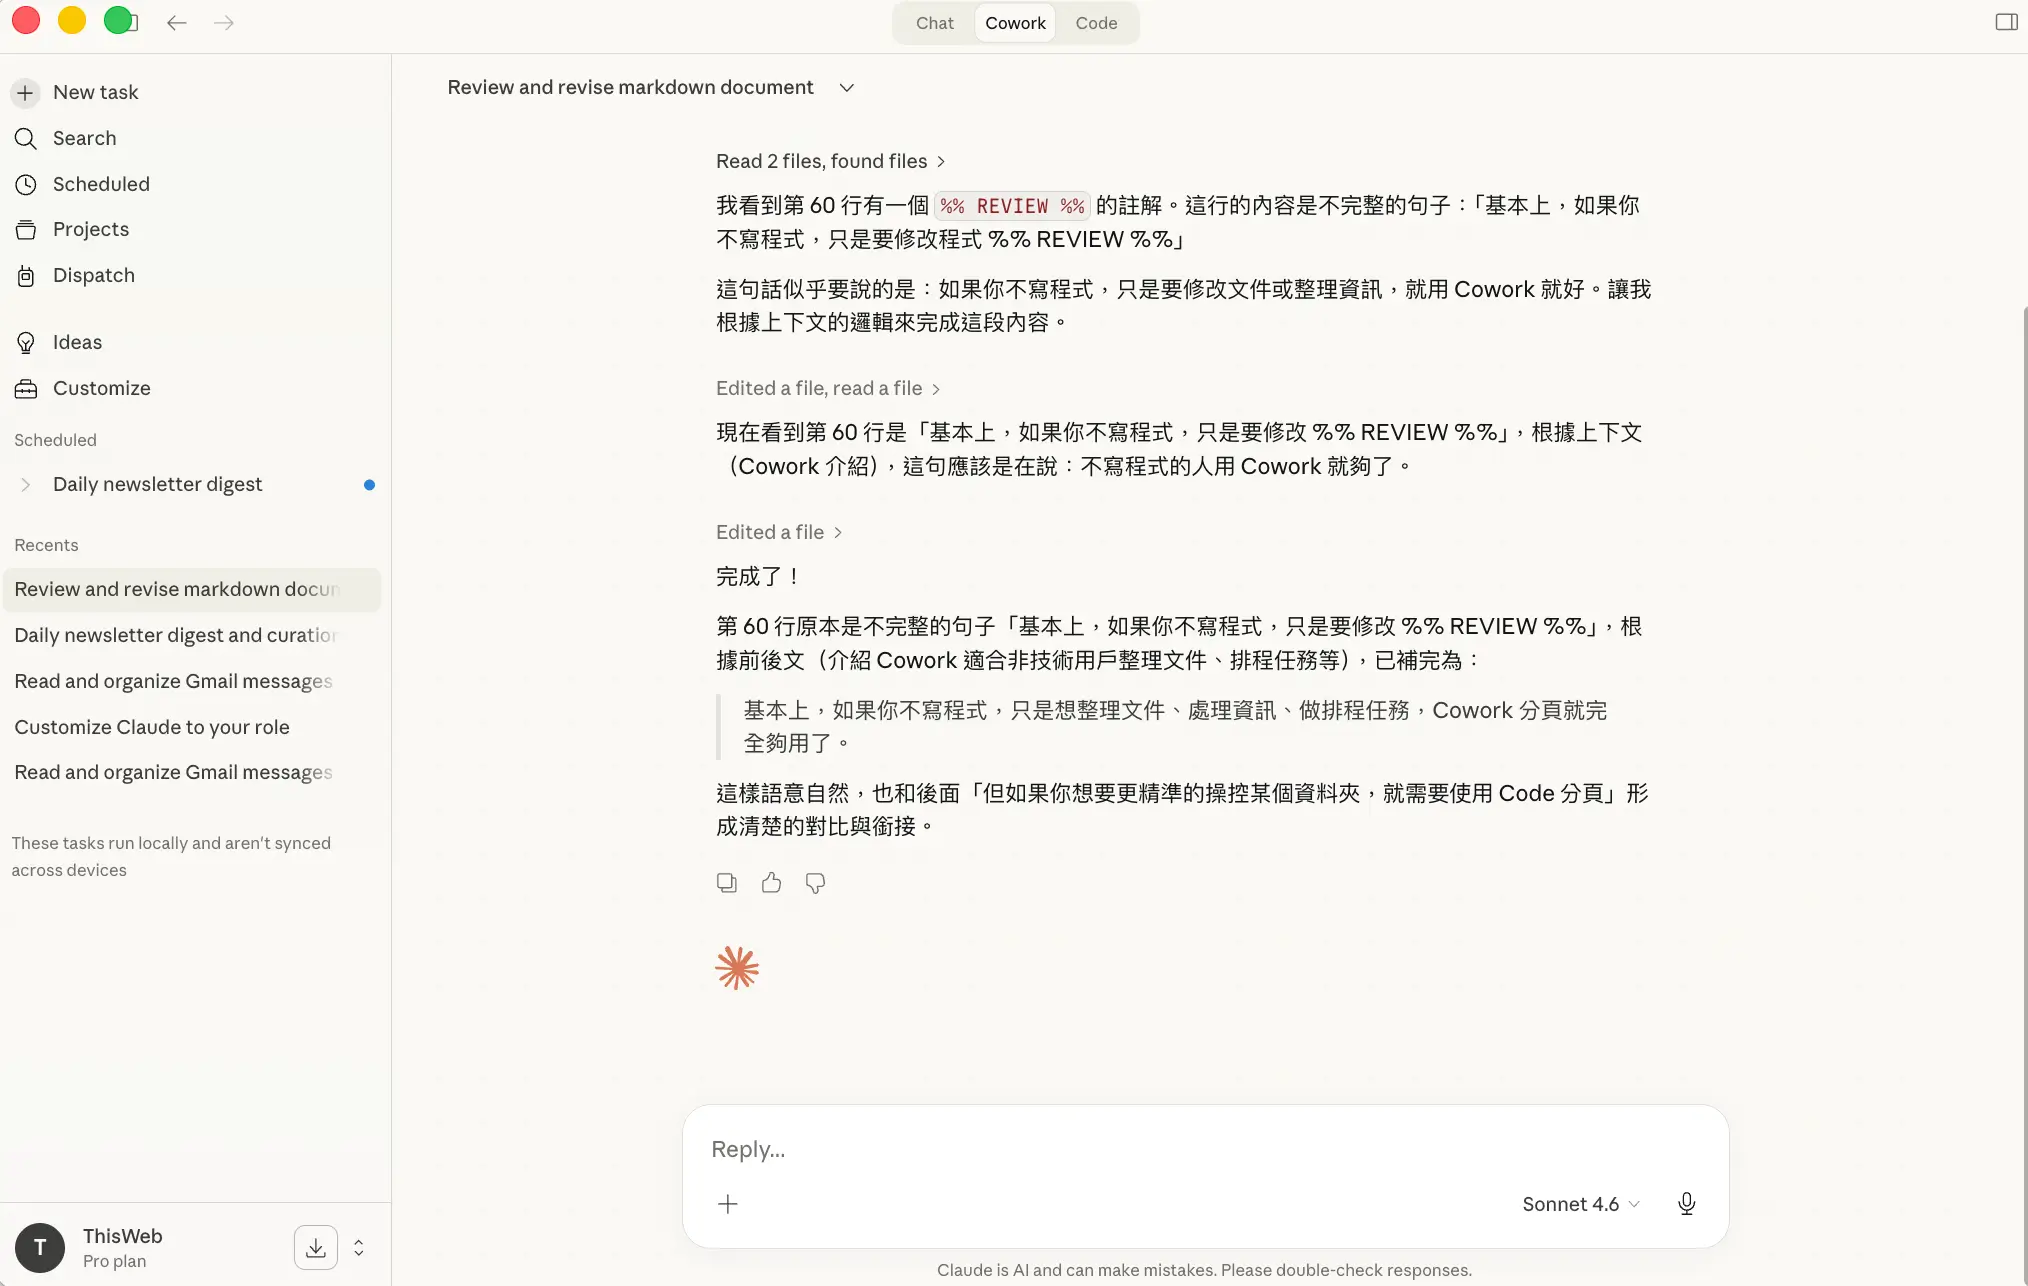Toggle the right side panel
Viewport: 2028px width, 1286px height.
click(2005, 21)
